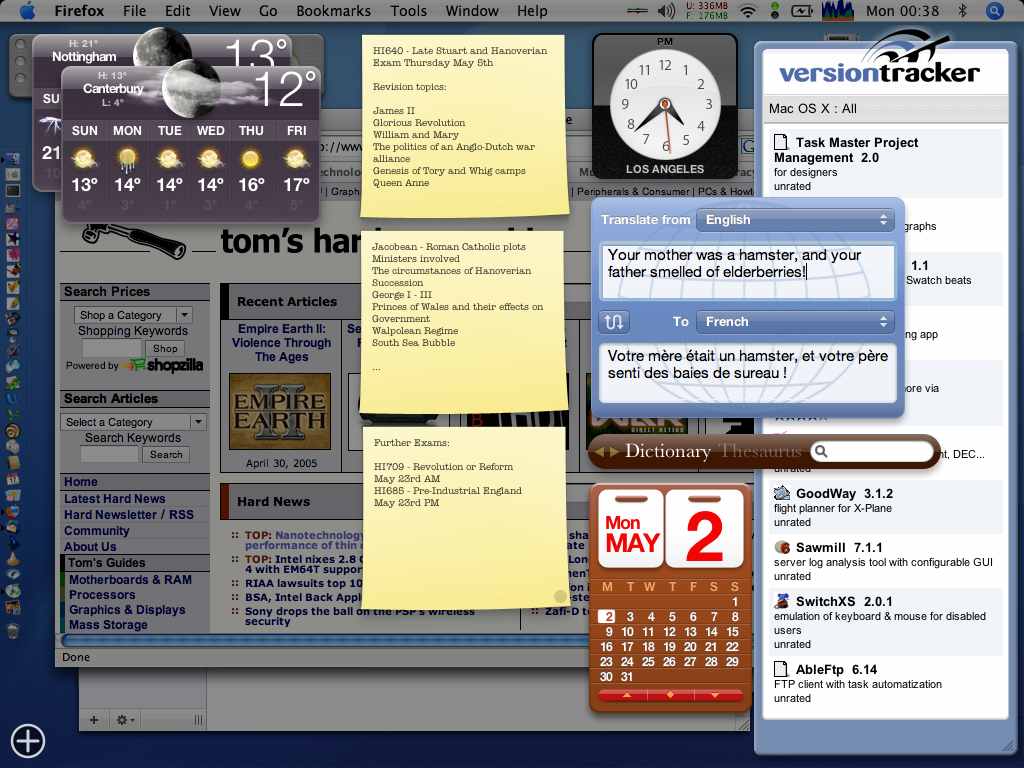Open the Translate from English dropdown

(x=794, y=219)
